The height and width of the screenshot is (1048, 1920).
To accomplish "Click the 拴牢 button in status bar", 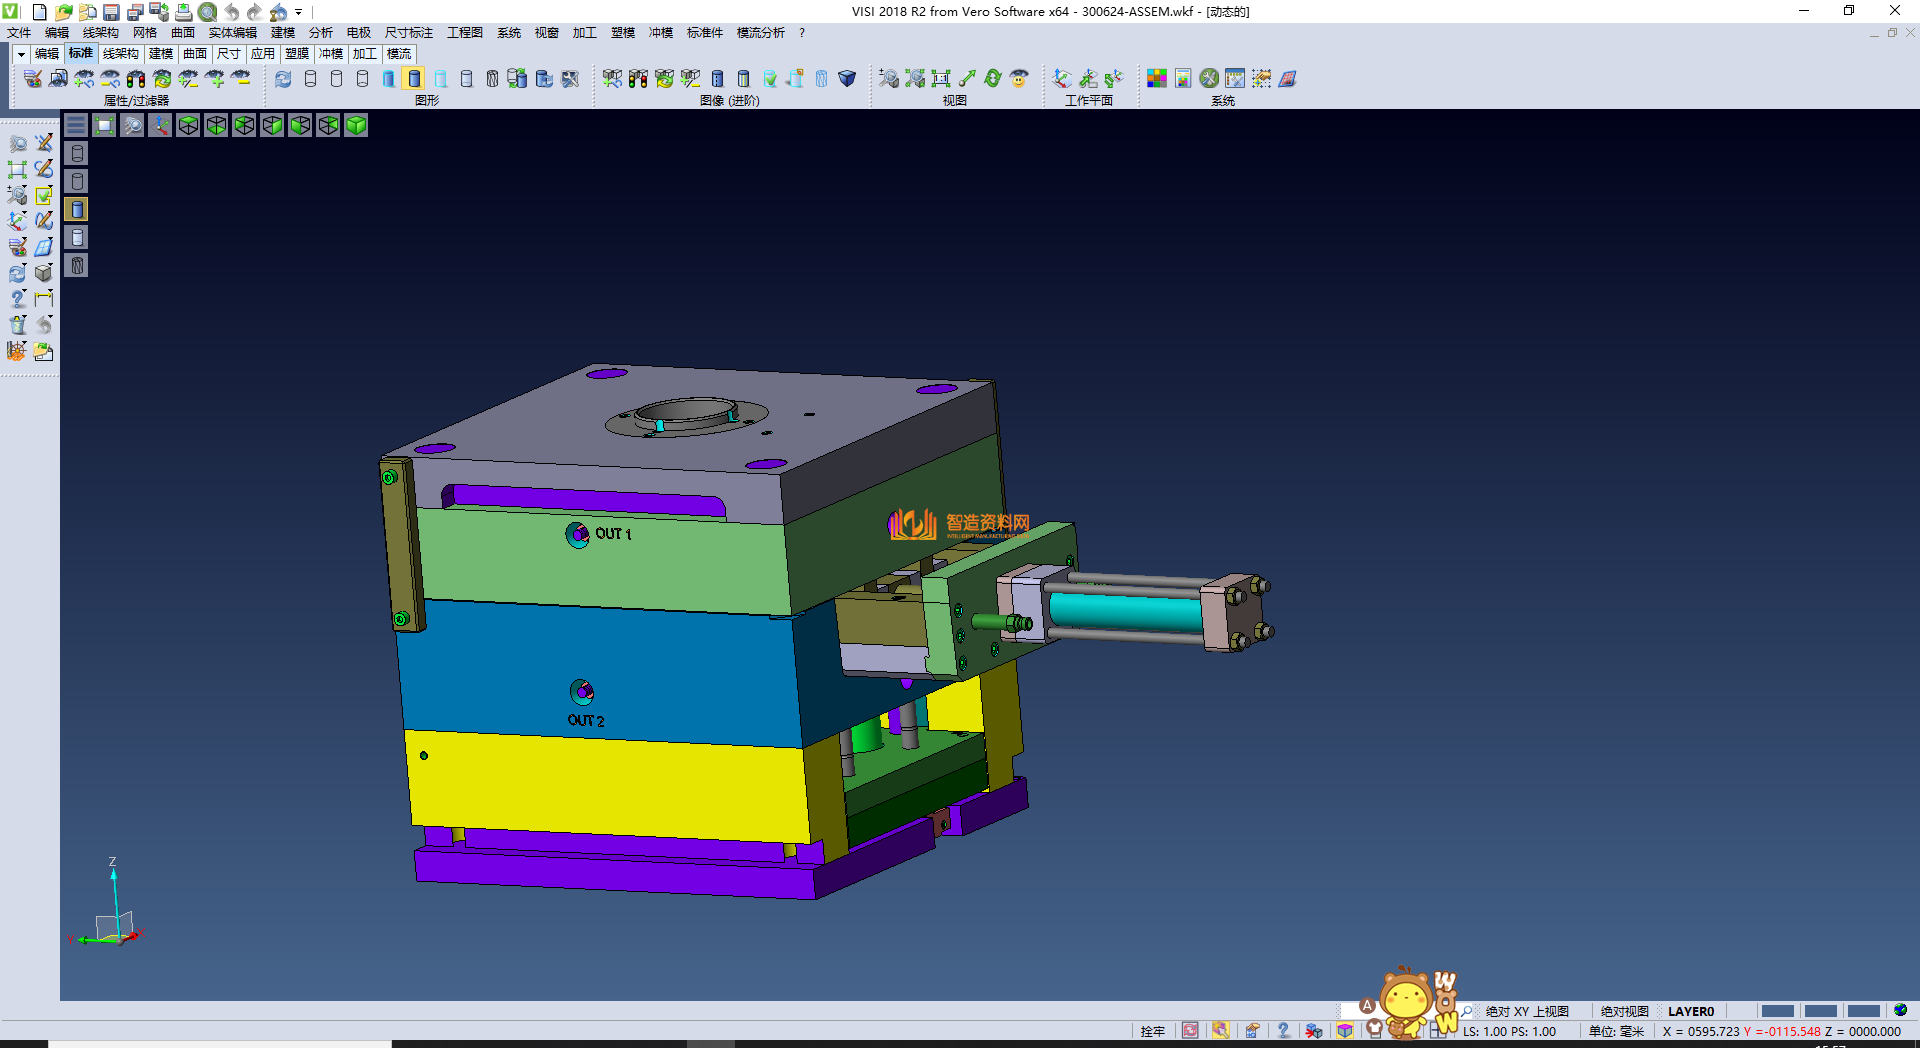I will (x=1152, y=1031).
